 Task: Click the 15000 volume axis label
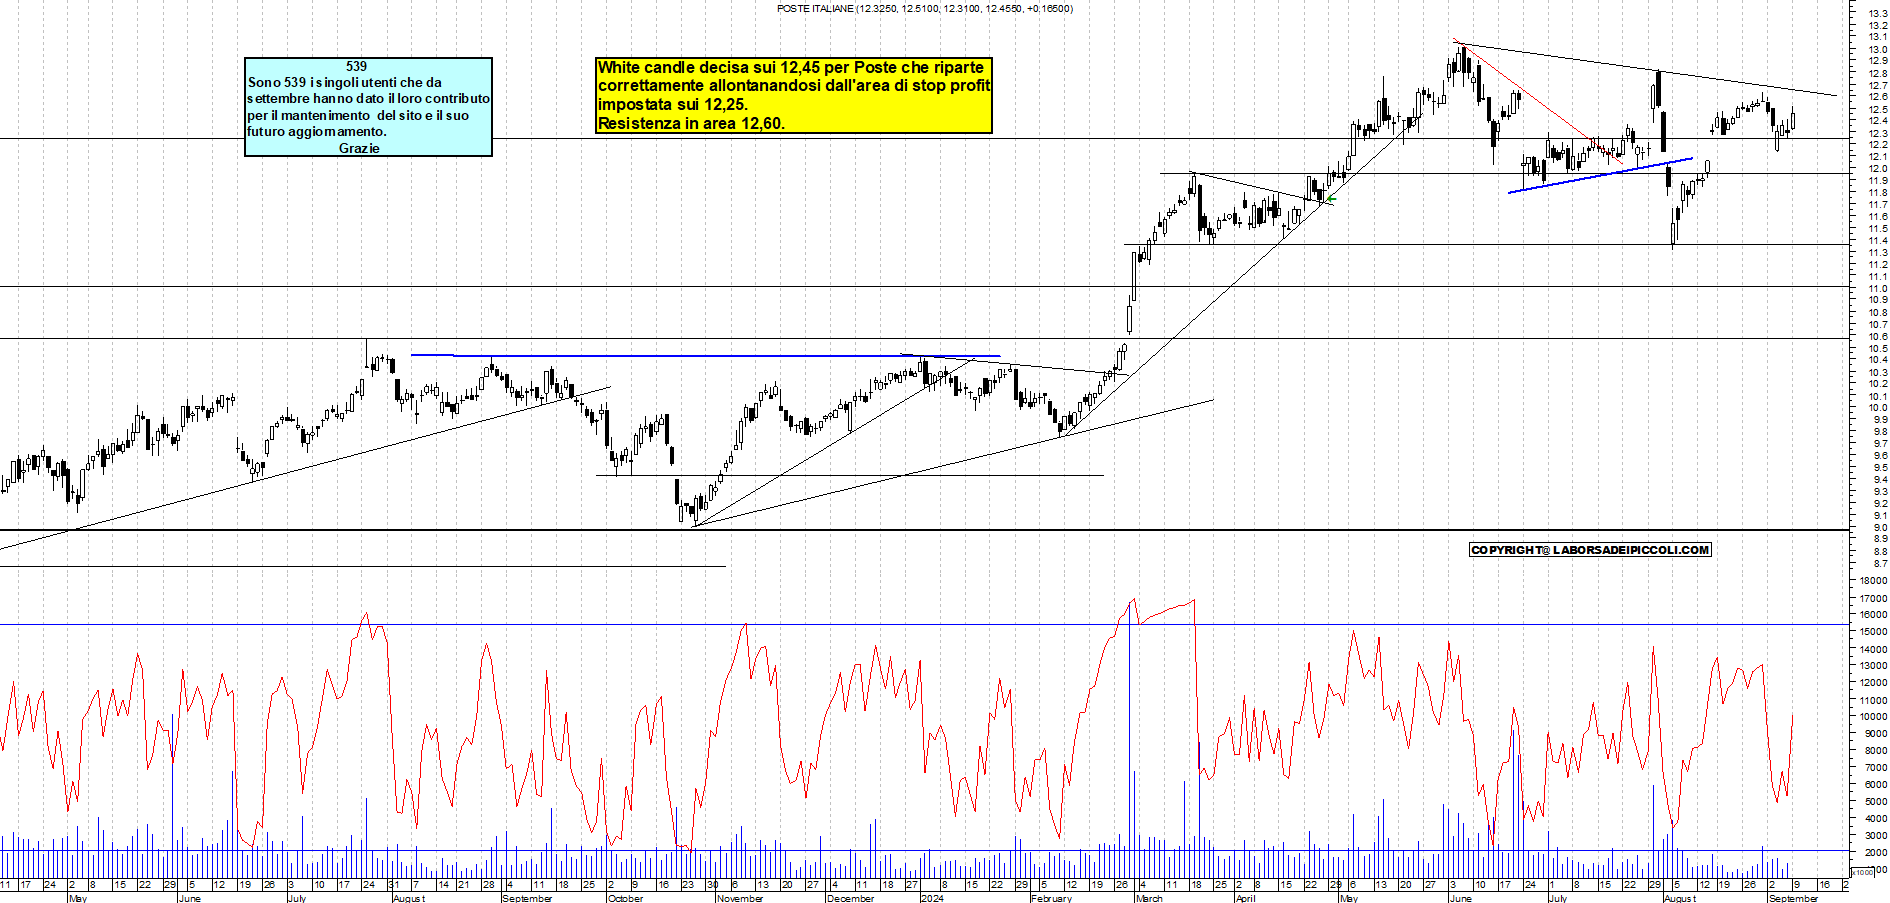(x=1873, y=631)
